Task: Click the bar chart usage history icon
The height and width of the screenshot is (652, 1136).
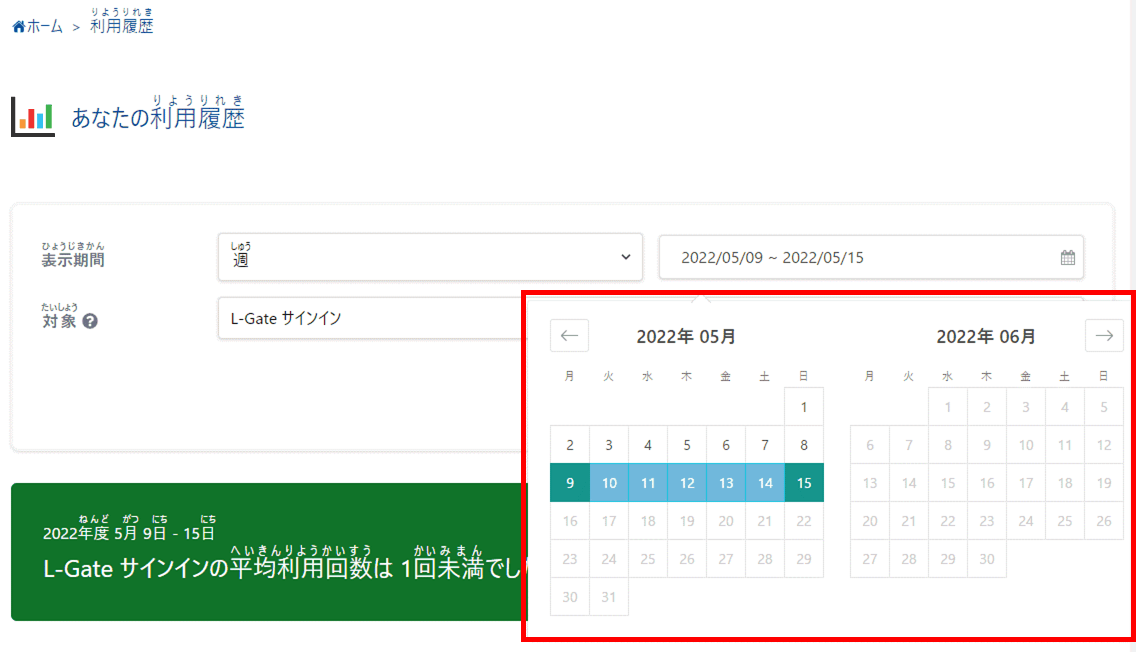Action: (x=33, y=116)
